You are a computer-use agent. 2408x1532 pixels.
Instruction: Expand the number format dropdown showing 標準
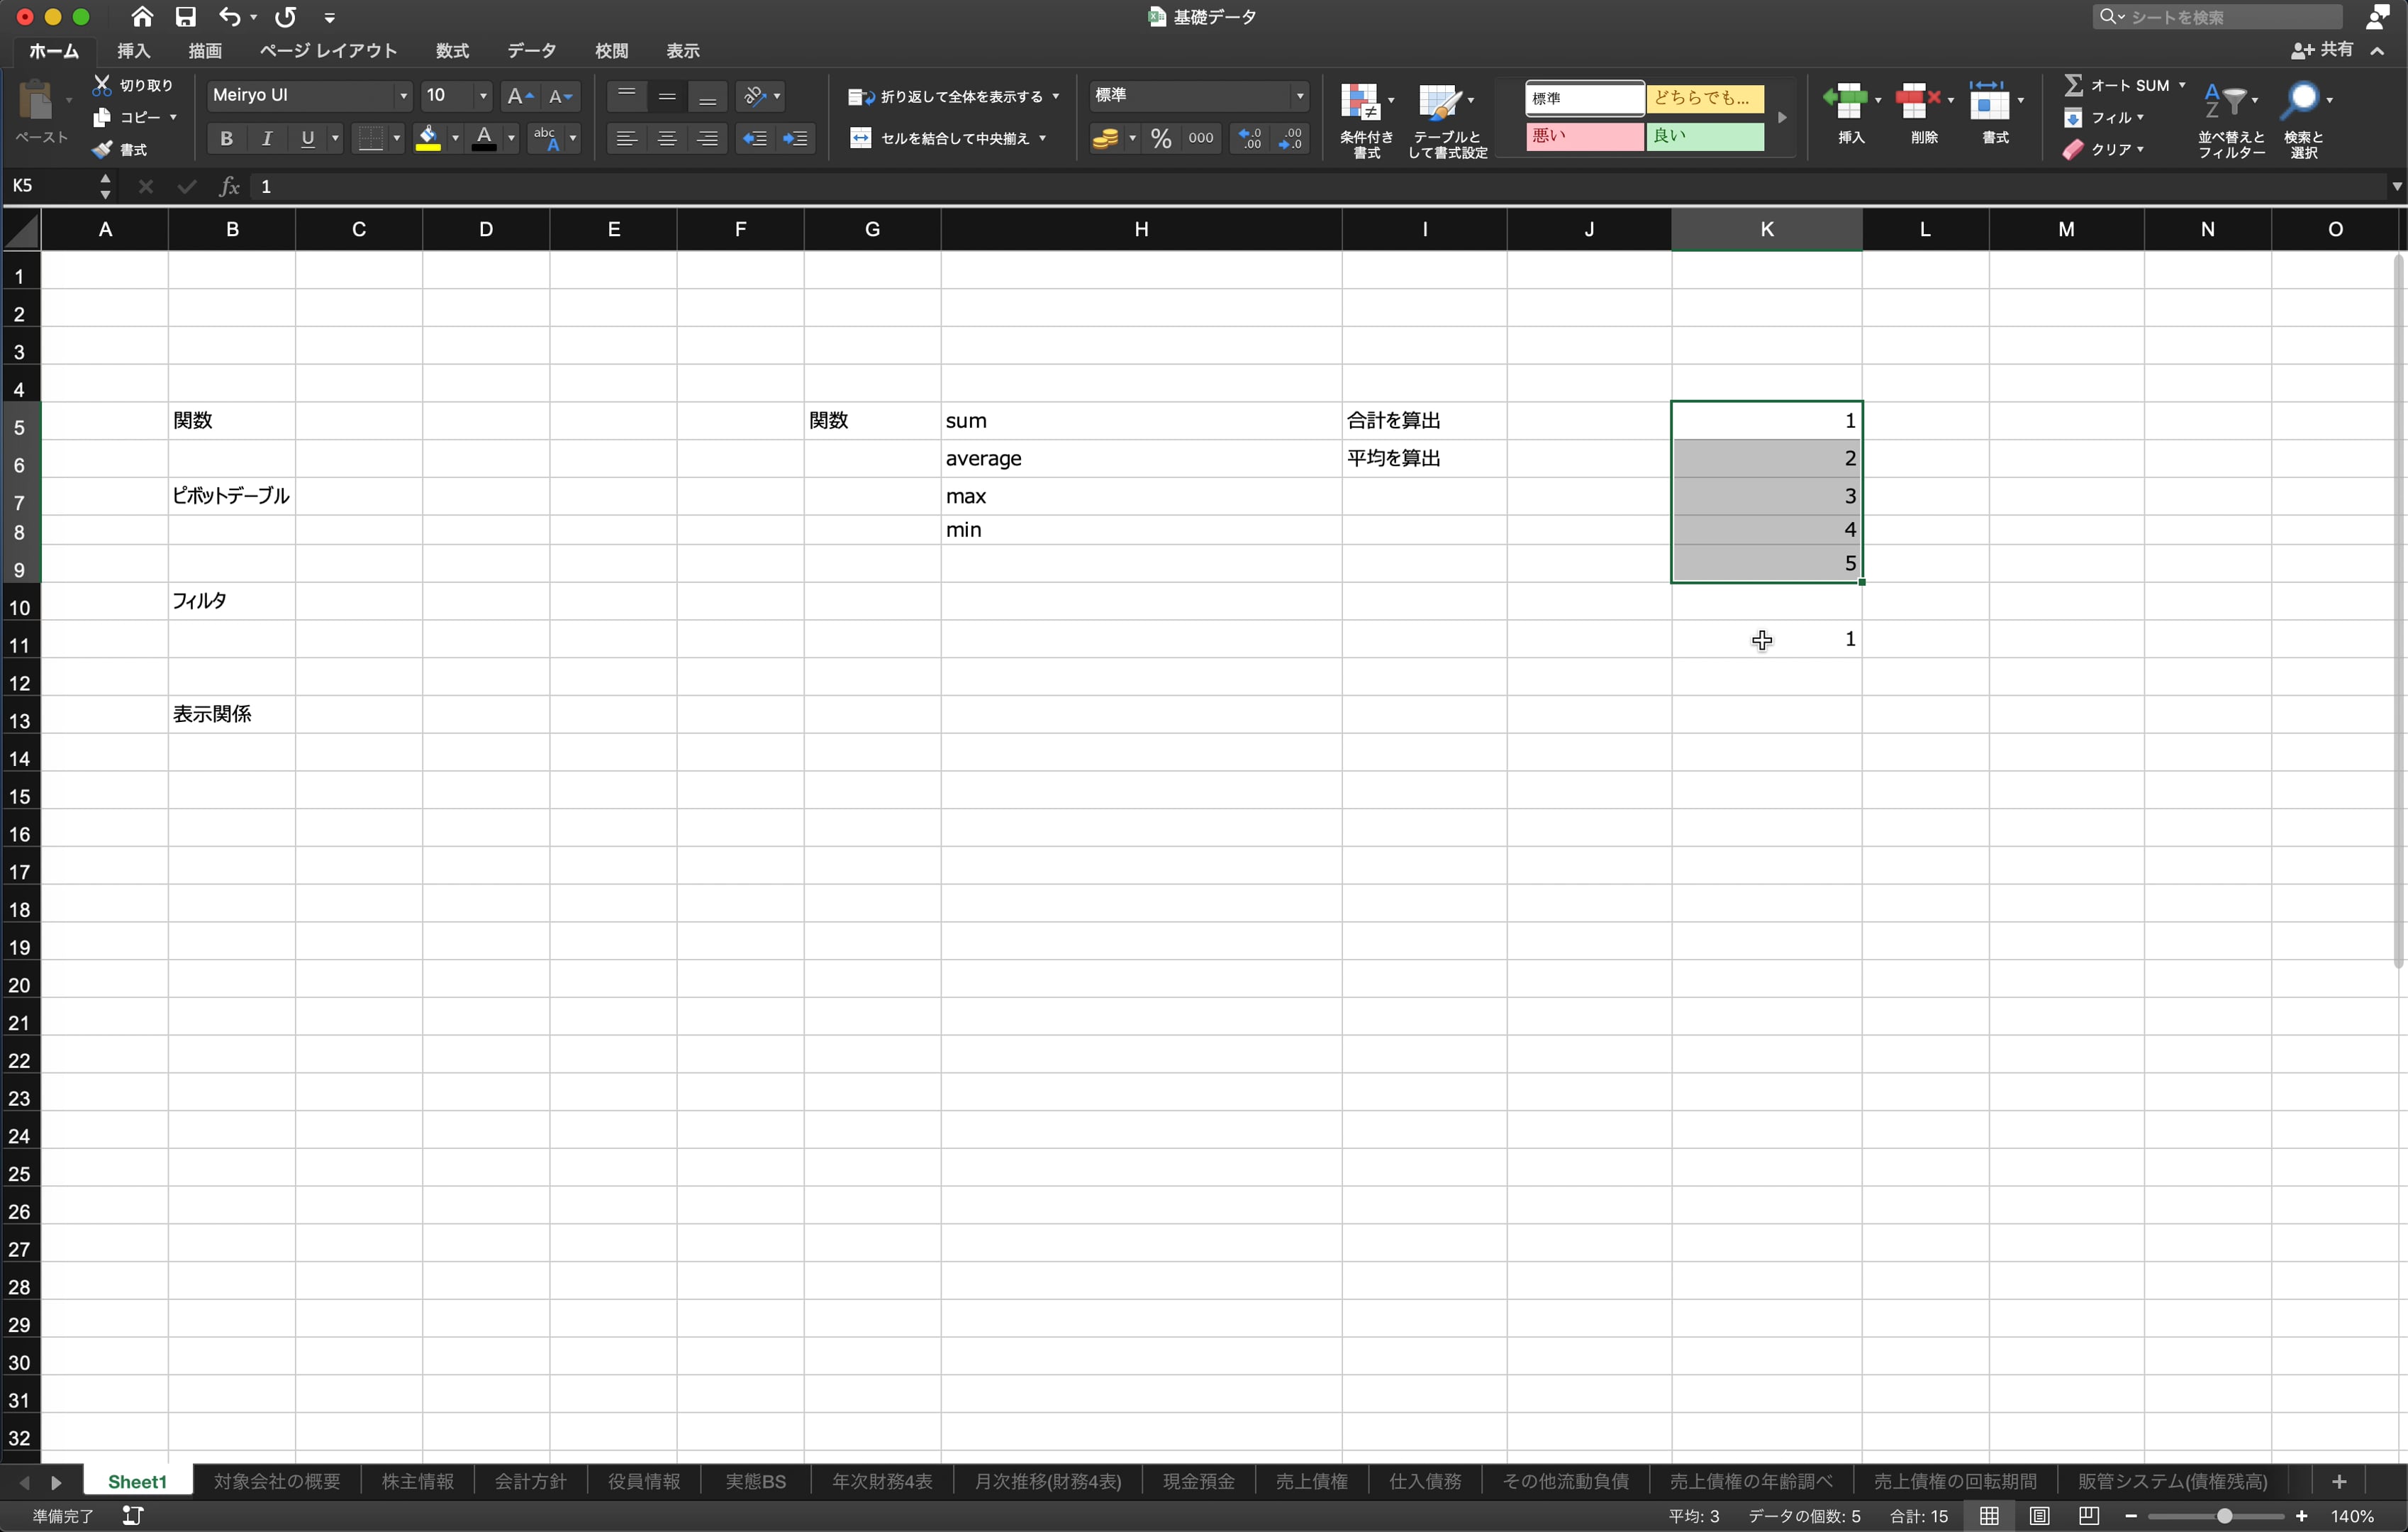[x=1299, y=96]
